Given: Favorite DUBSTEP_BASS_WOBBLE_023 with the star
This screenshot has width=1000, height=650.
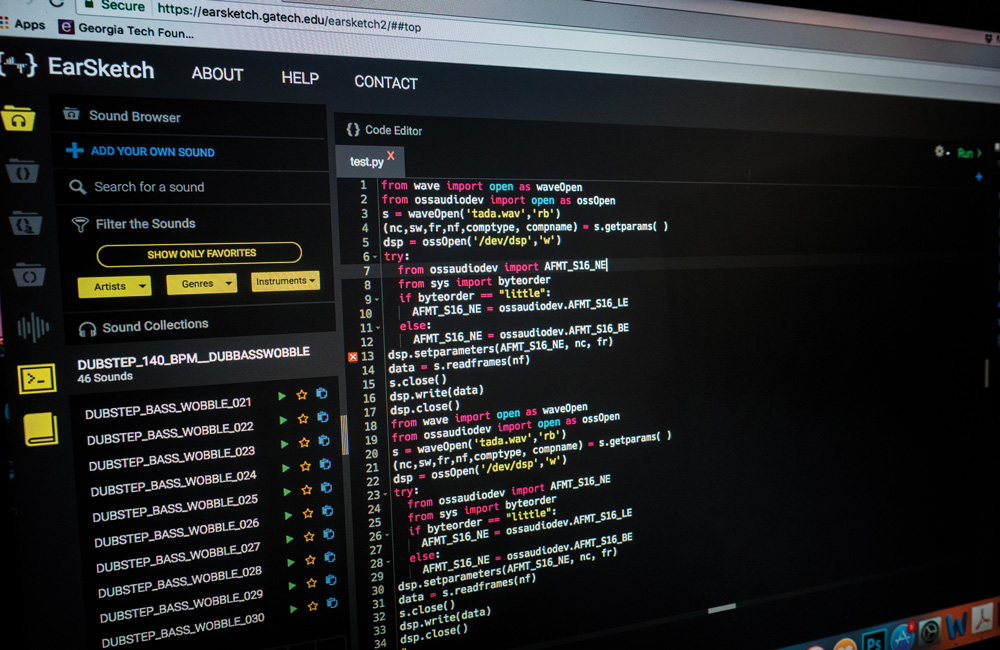Looking at the screenshot, I should (x=304, y=442).
